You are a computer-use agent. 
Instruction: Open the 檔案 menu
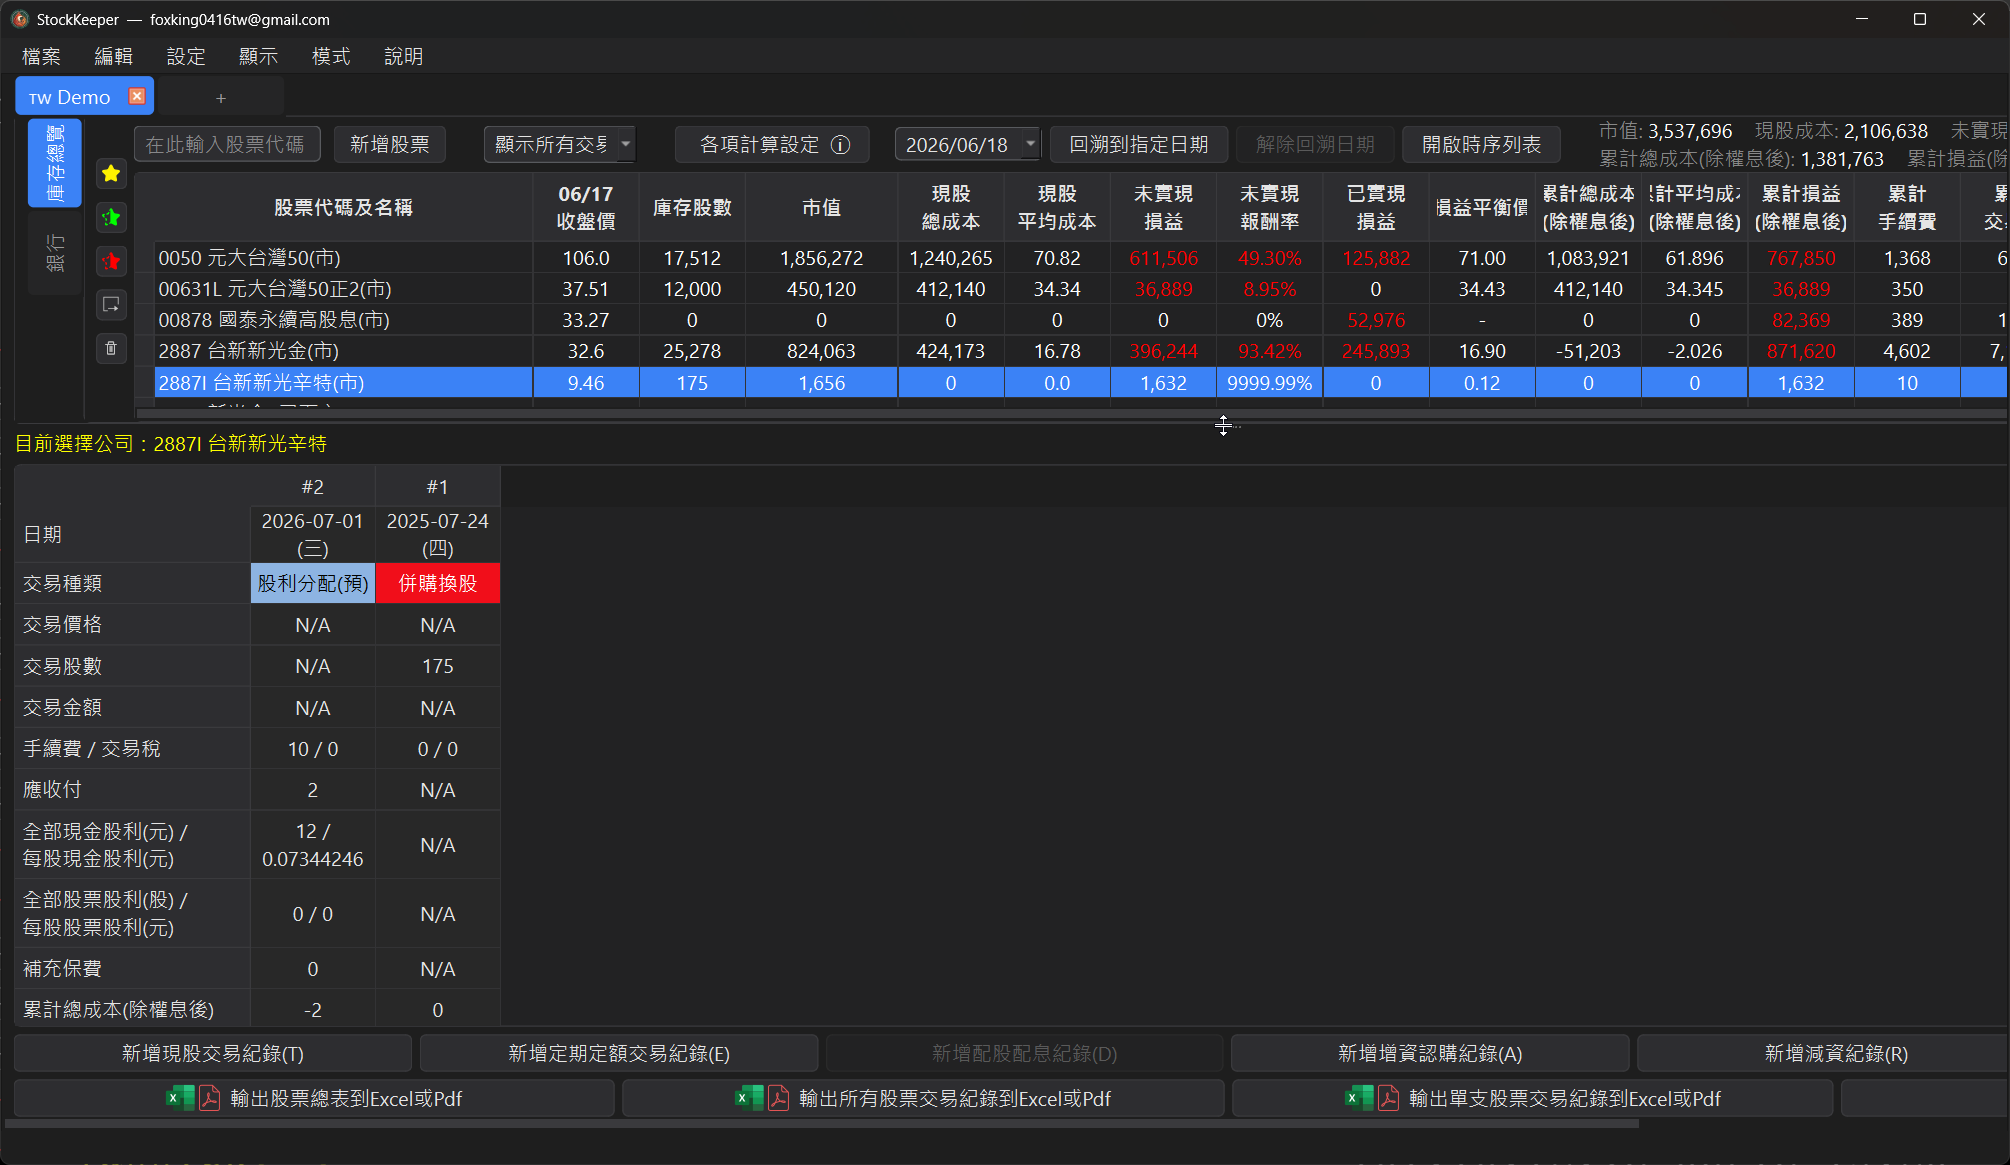point(41,56)
